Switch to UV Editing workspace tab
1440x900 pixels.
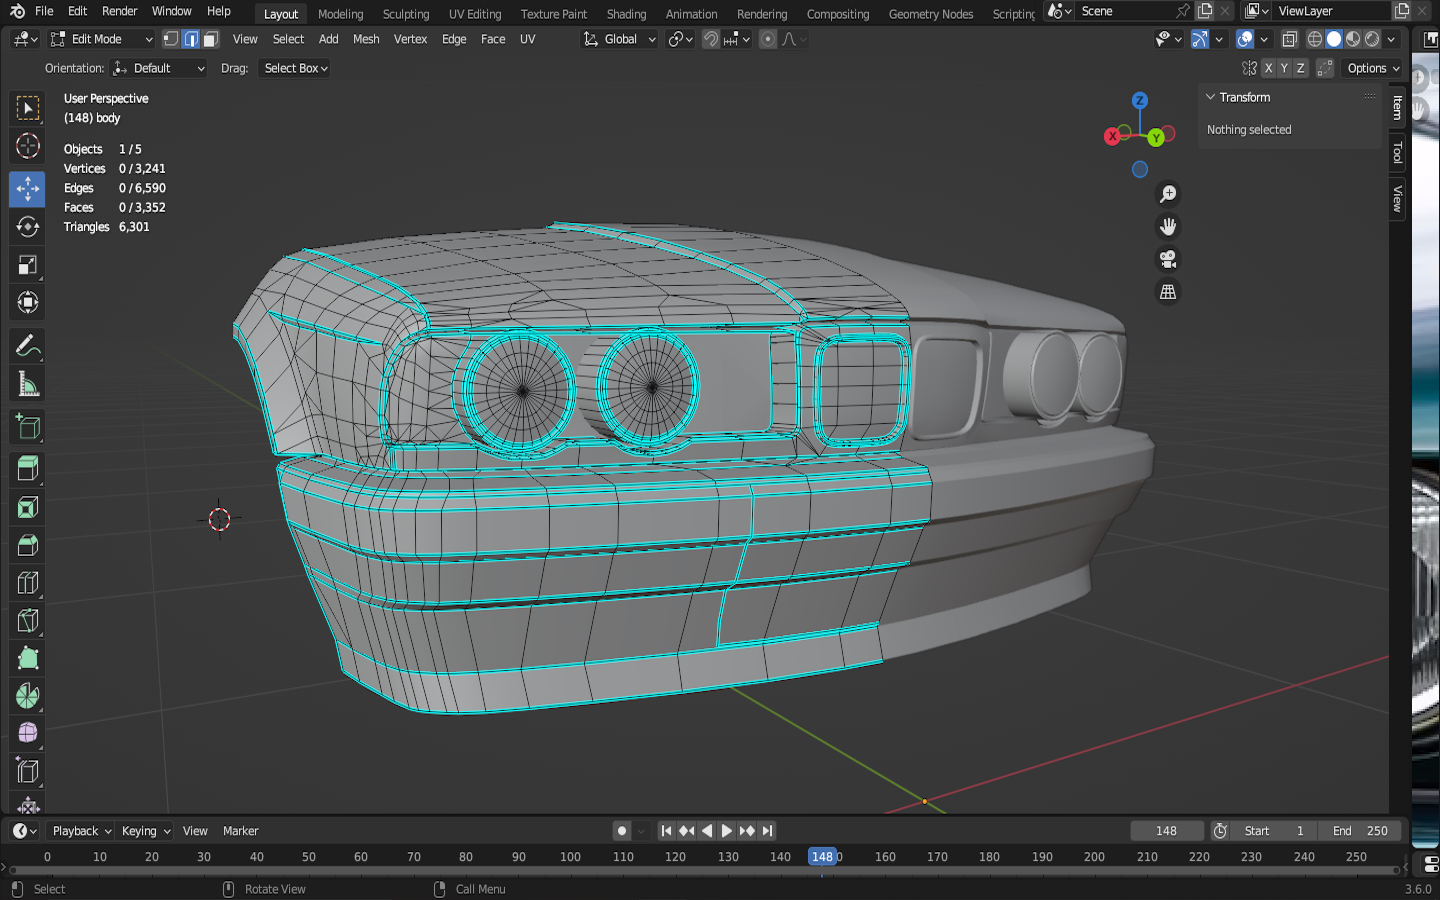pyautogui.click(x=475, y=14)
